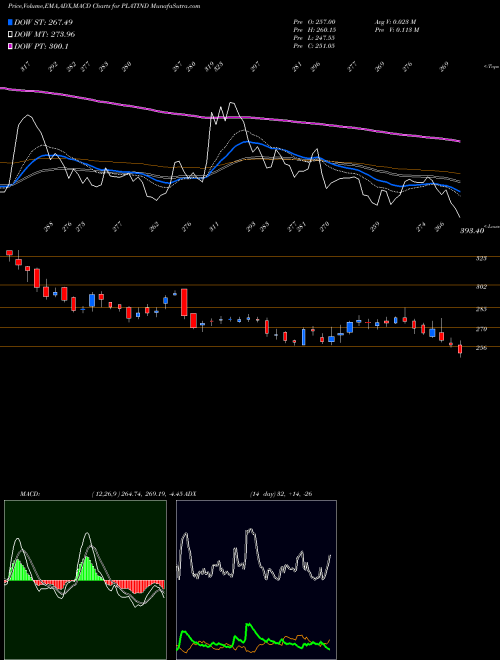Click the MACD (12,26,9) values text

138,494
